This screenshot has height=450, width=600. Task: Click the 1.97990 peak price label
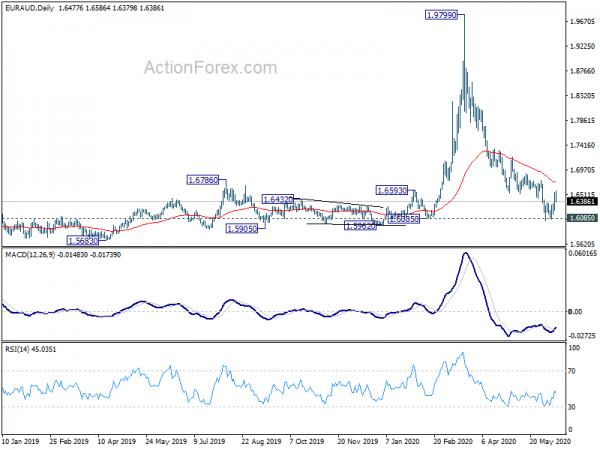click(442, 15)
